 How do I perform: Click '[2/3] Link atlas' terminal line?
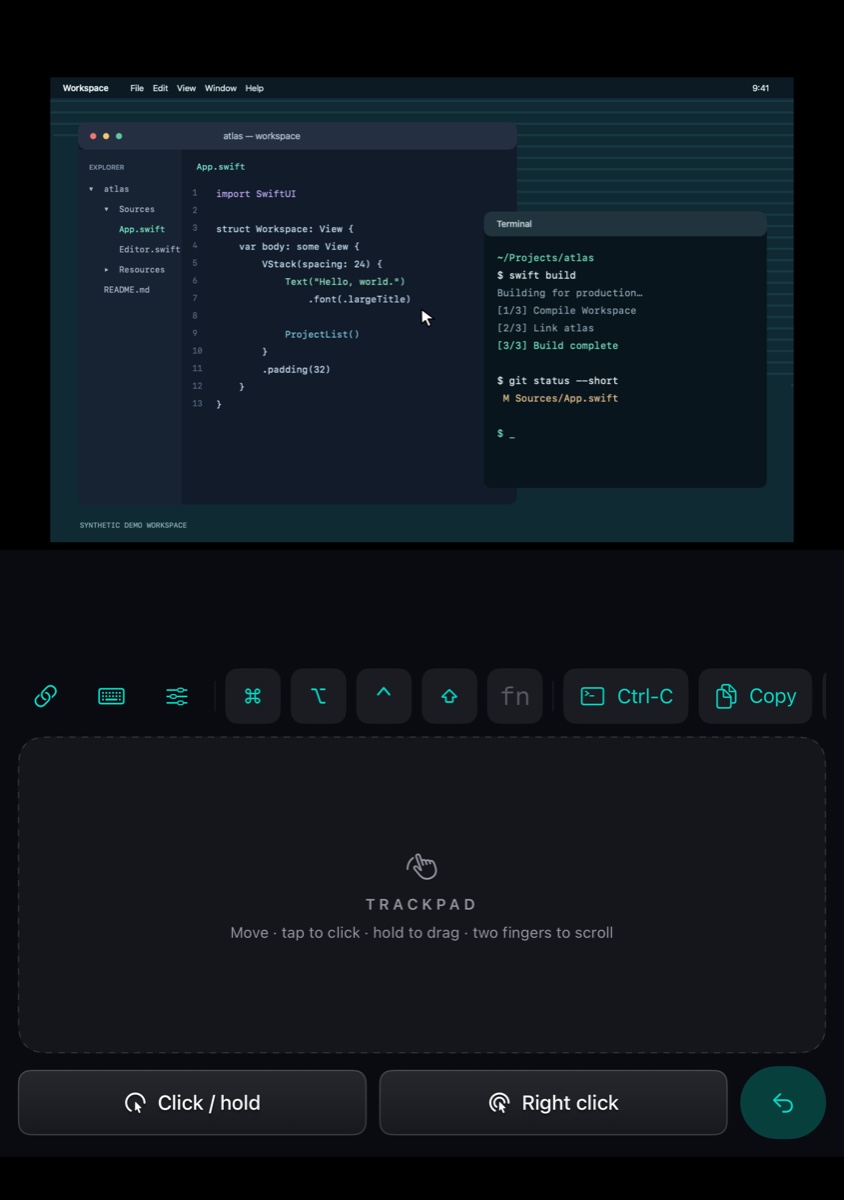[x=545, y=328]
